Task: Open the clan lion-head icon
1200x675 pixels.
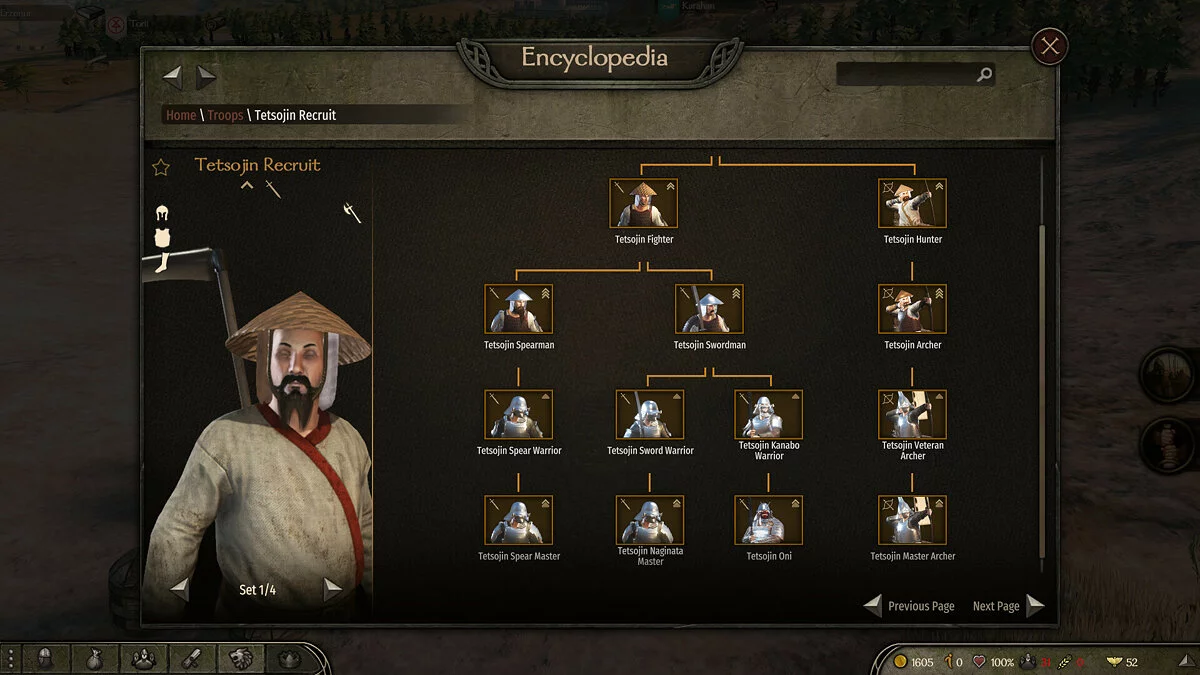Action: [242, 659]
